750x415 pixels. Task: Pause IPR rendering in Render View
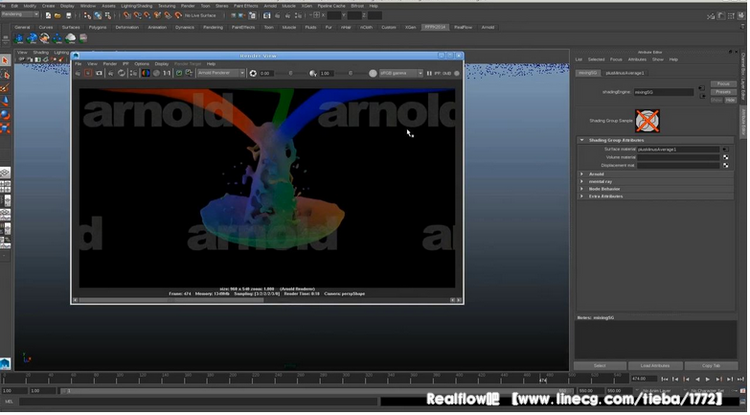point(429,73)
